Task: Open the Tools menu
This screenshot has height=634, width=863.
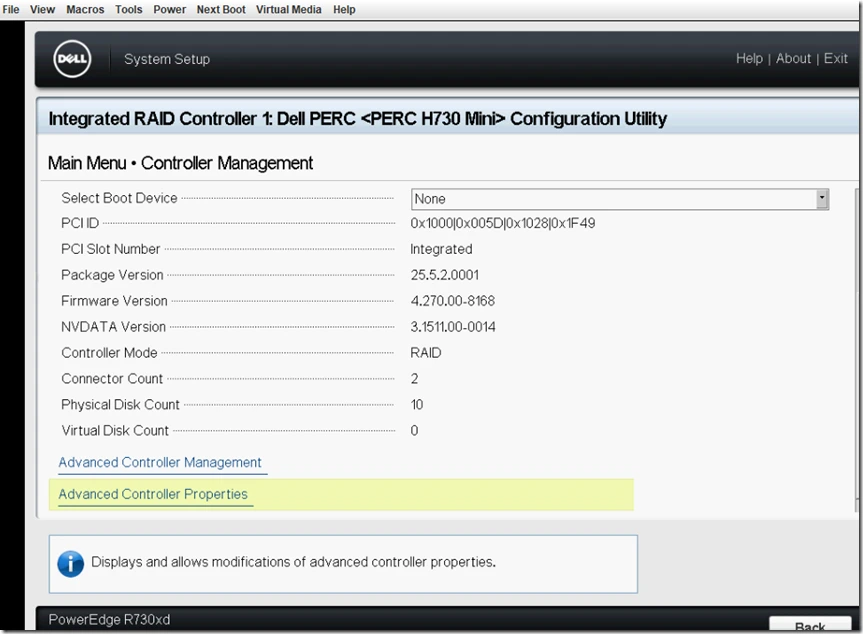Action: point(128,9)
